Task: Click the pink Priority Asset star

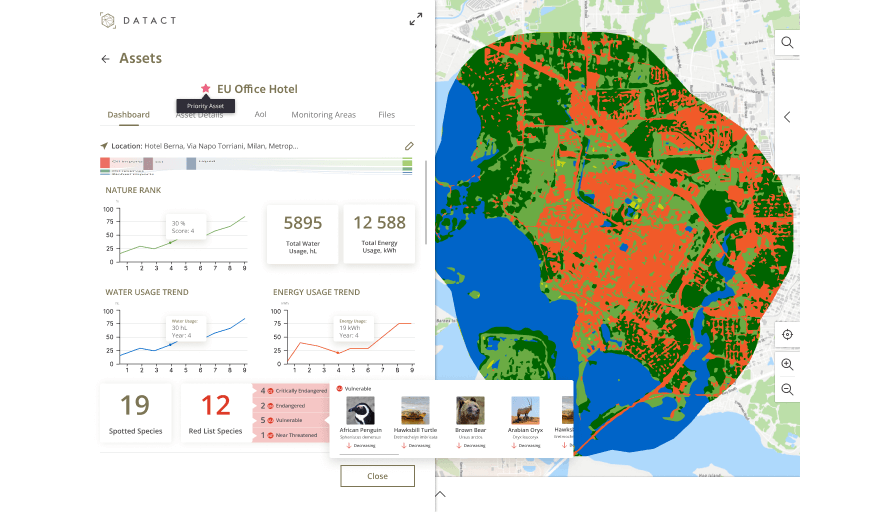Action: (206, 89)
